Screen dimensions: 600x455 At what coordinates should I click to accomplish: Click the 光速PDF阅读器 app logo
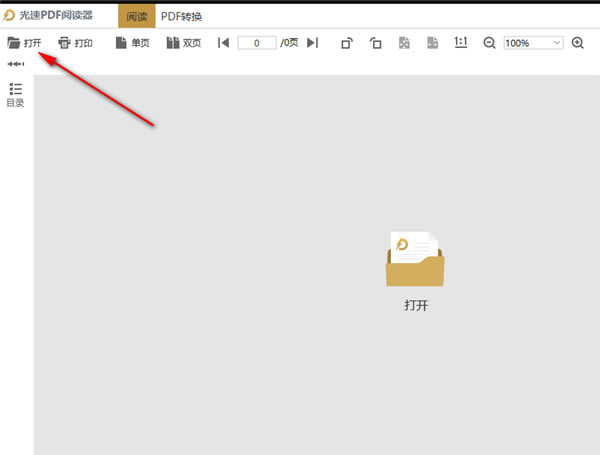point(9,15)
